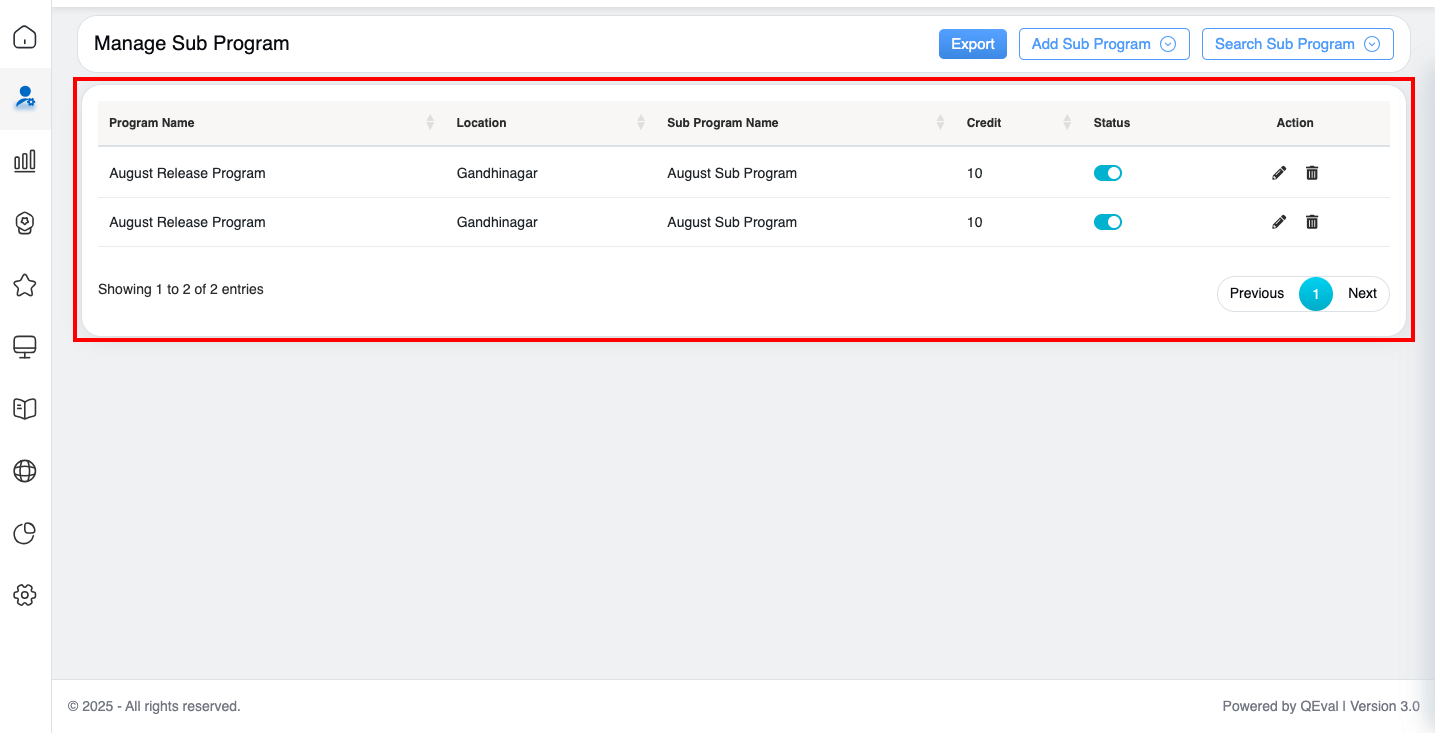Sort table by Program Name column
Screen dimensions: 1435x733
[x=152, y=123]
